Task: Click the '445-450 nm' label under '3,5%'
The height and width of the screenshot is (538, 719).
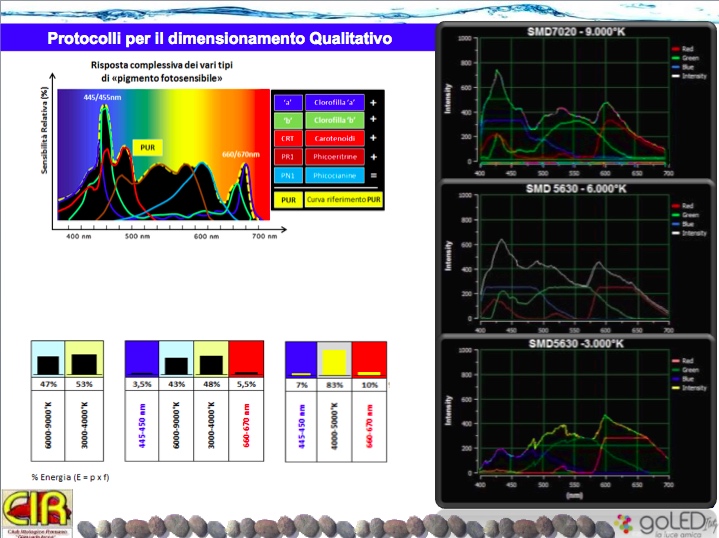Action: pos(142,426)
